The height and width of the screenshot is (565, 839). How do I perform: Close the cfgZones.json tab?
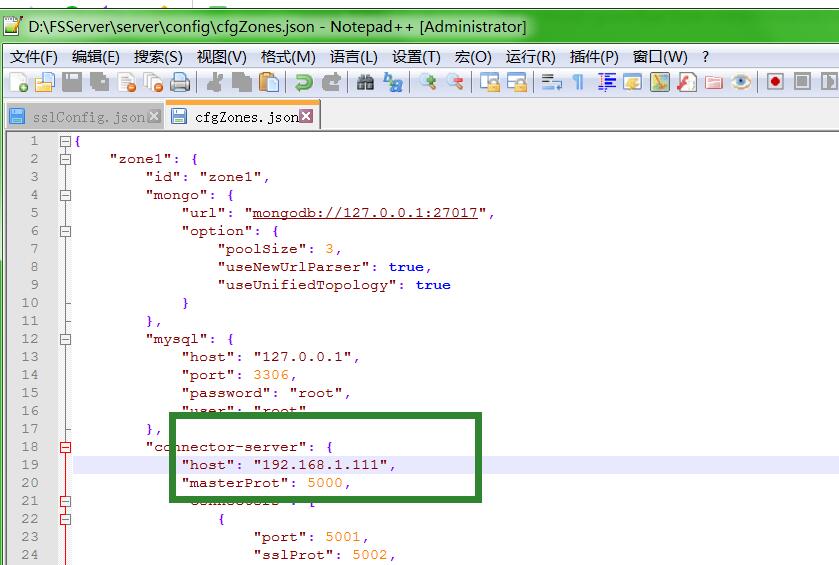(307, 117)
